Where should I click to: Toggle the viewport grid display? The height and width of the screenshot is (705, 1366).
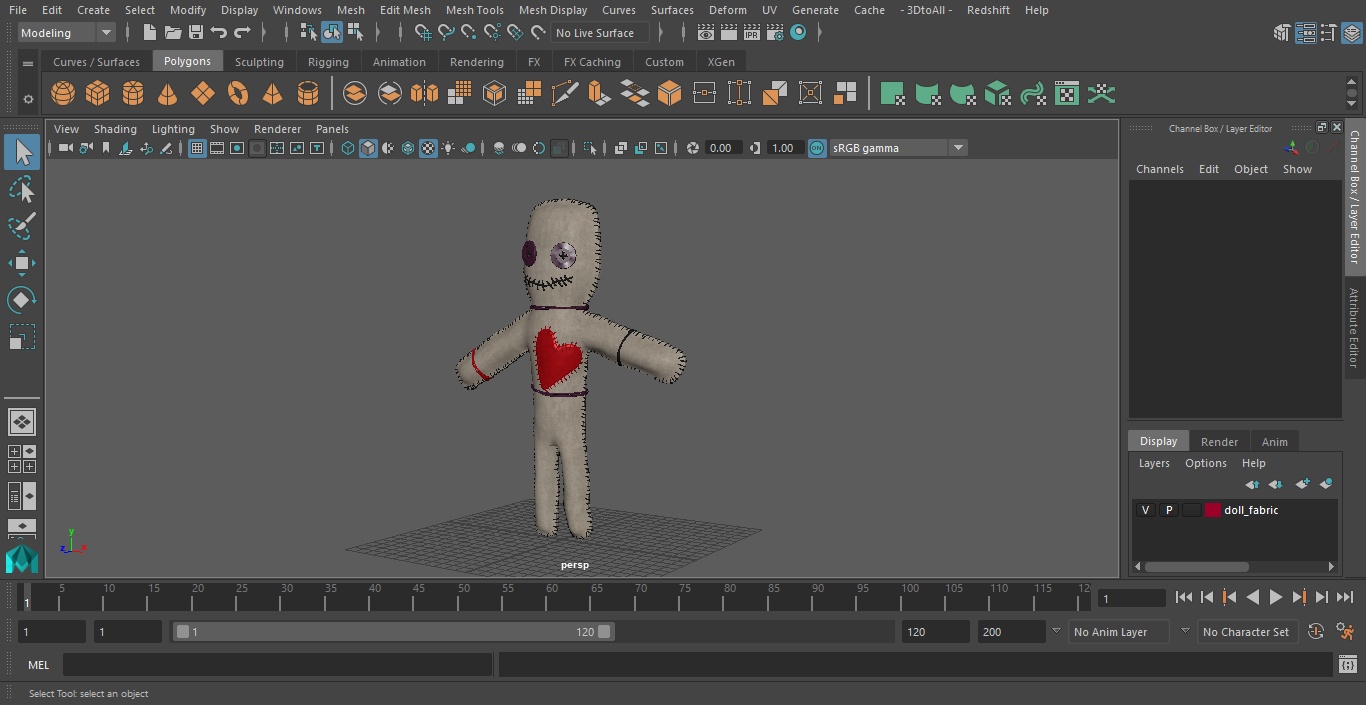click(x=197, y=148)
